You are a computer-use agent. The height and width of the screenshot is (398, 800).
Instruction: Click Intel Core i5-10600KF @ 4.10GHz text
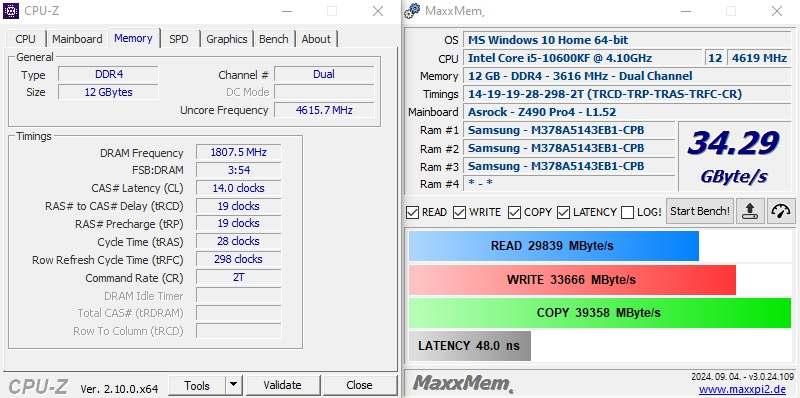[560, 58]
